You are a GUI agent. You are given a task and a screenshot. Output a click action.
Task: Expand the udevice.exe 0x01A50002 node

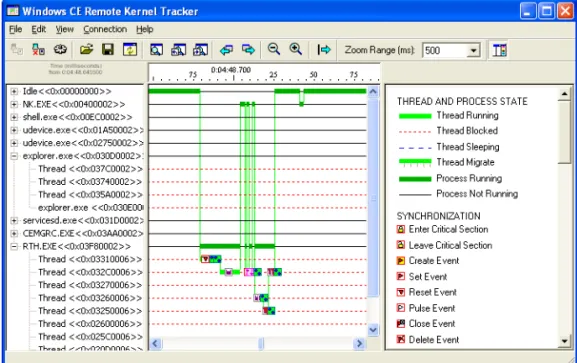tap(14, 130)
